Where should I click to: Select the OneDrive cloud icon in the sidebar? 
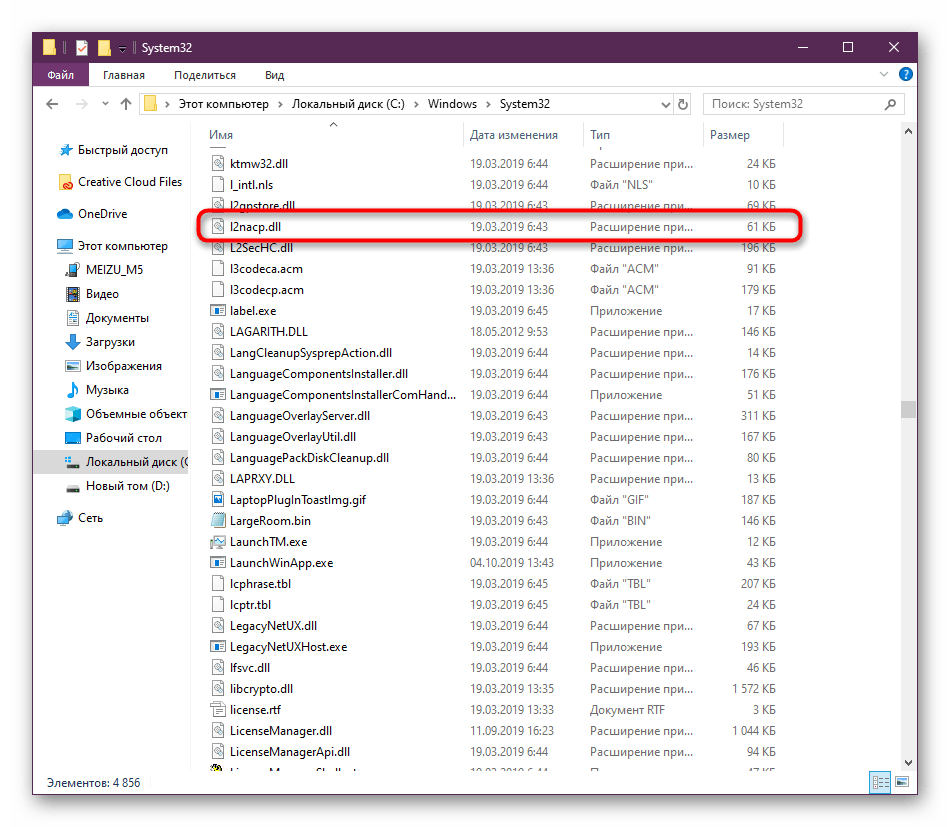point(66,214)
